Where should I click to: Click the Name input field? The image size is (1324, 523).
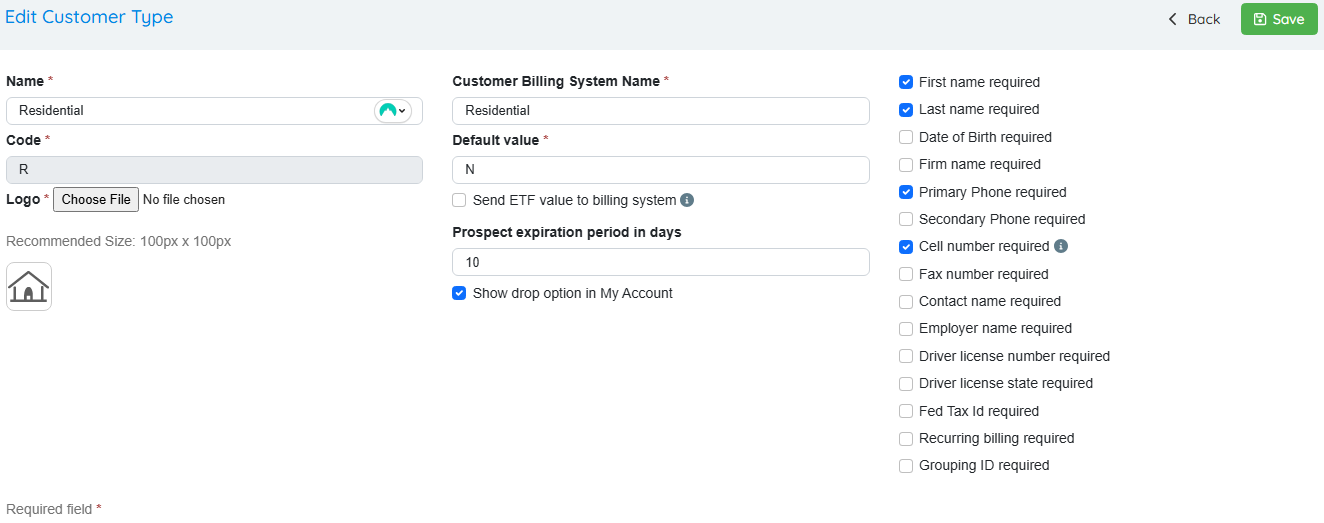coord(190,111)
